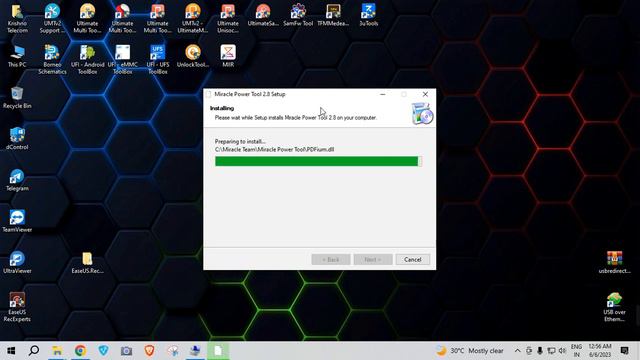The height and width of the screenshot is (360, 640).
Task: Launch the EaseUS RecExperts shortcut
Action: (x=17, y=307)
